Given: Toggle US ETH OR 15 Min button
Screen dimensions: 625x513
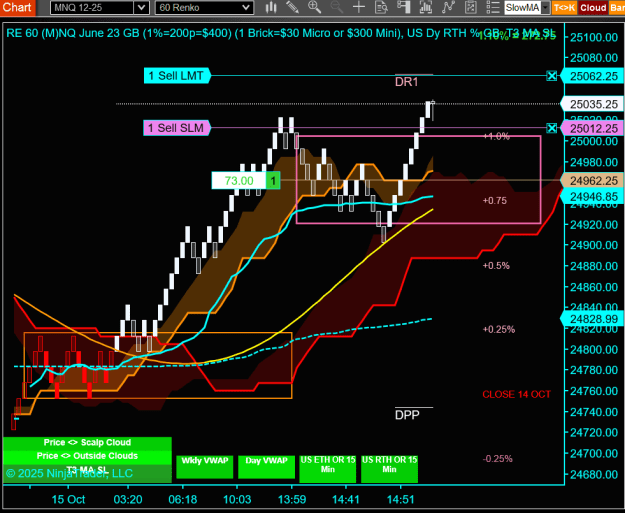Looking at the screenshot, I should 328,469.
